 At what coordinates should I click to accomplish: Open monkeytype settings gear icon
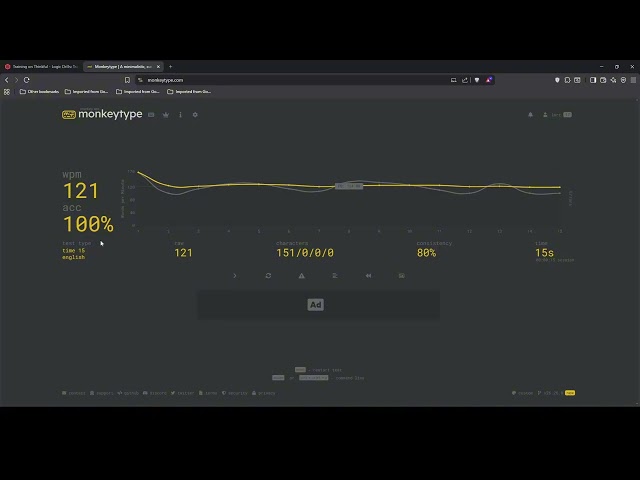[195, 115]
